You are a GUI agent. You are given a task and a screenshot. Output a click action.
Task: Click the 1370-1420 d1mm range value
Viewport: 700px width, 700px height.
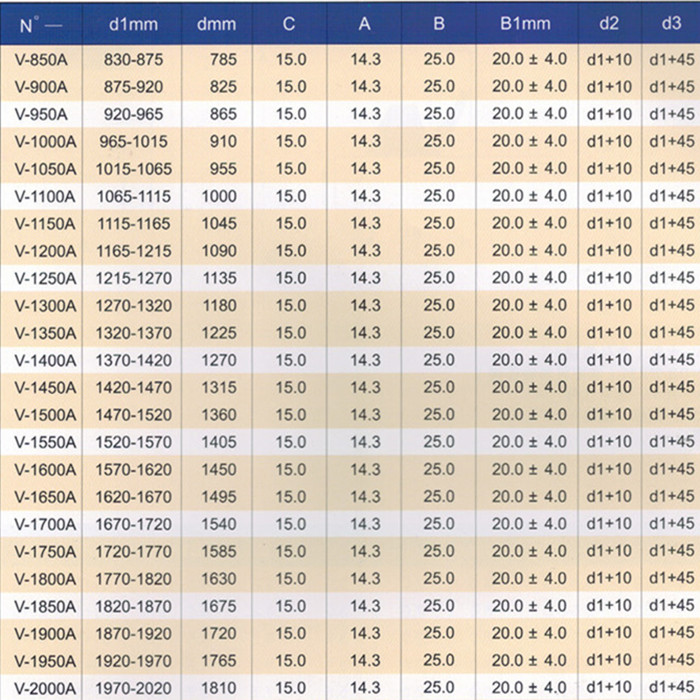(133, 360)
